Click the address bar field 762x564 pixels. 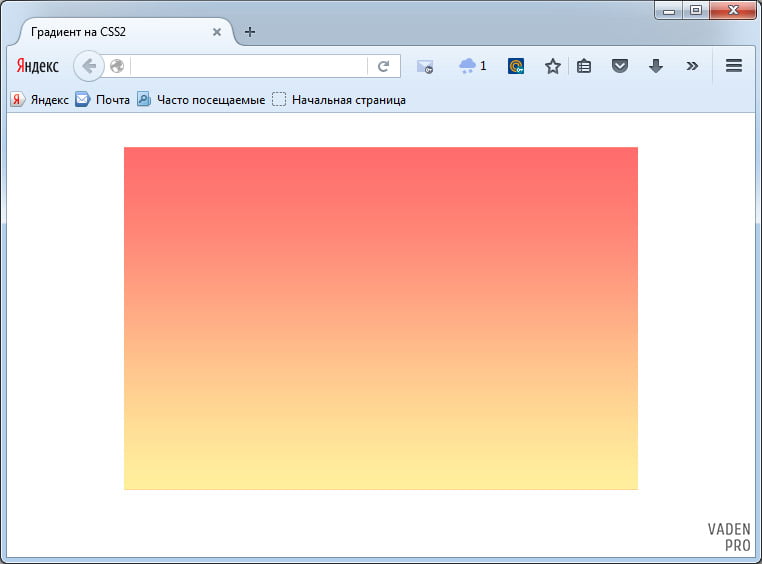[250, 66]
